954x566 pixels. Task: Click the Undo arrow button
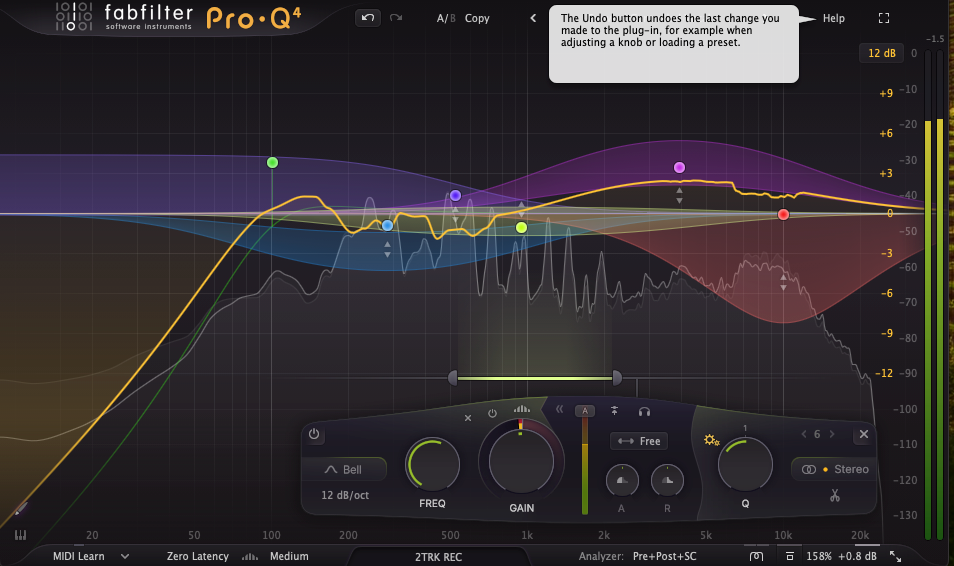pyautogui.click(x=367, y=18)
